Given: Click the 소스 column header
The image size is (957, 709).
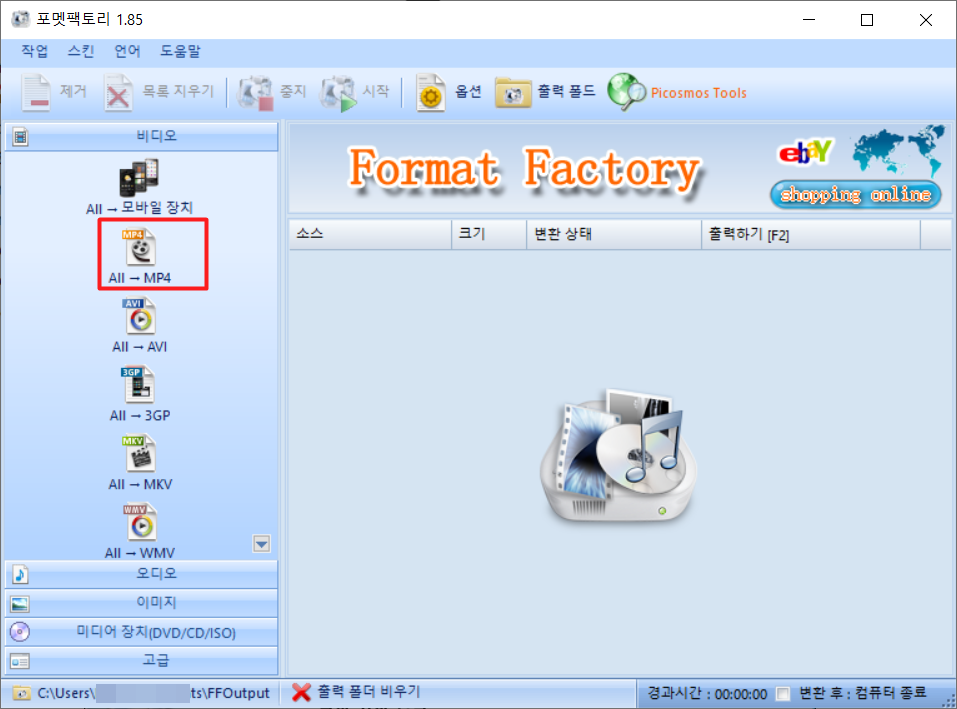Looking at the screenshot, I should click(x=370, y=234).
